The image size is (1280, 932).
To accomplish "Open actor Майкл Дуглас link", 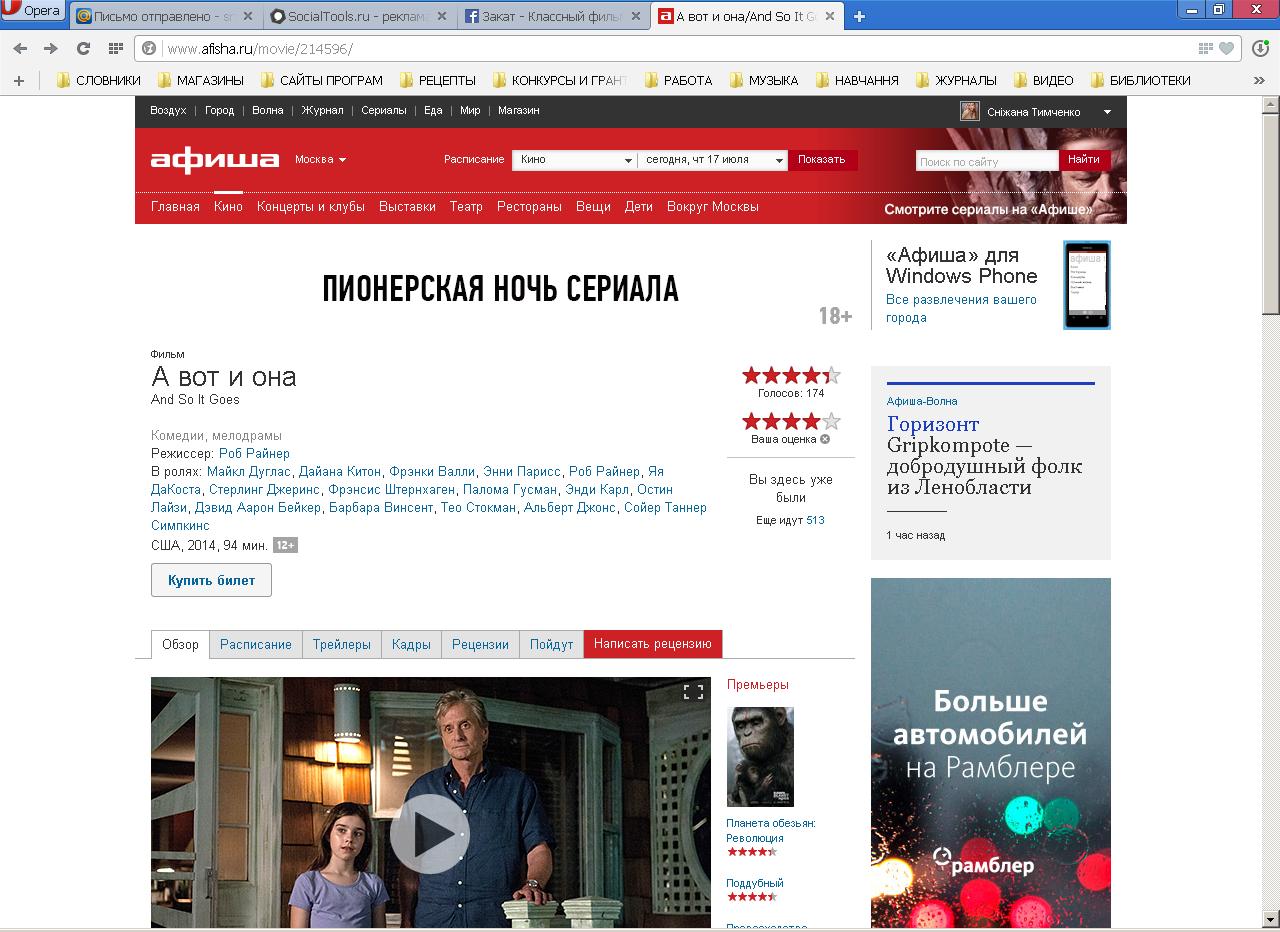I will (248, 471).
